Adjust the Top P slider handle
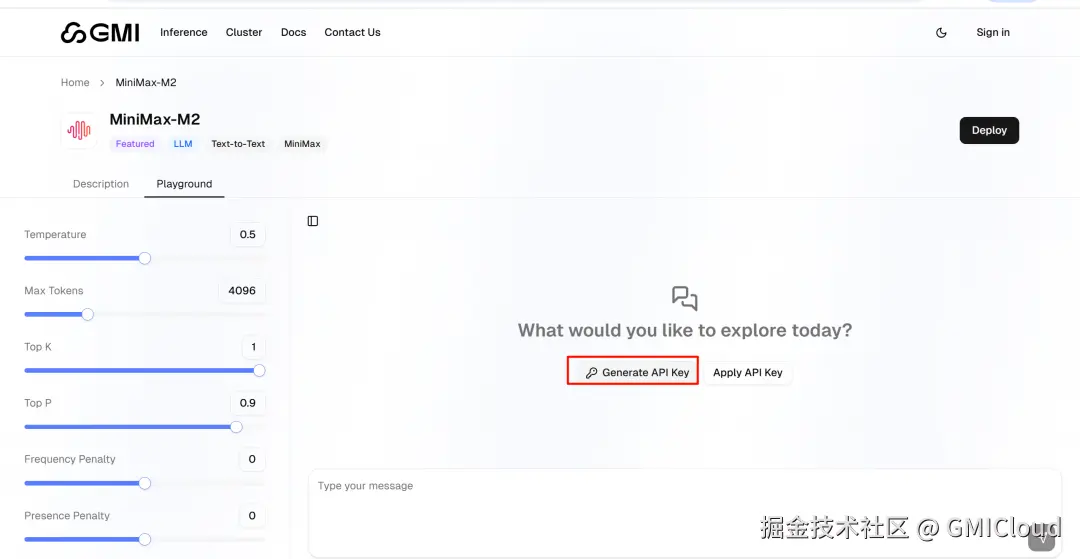Image resolution: width=1080 pixels, height=559 pixels. [x=236, y=427]
